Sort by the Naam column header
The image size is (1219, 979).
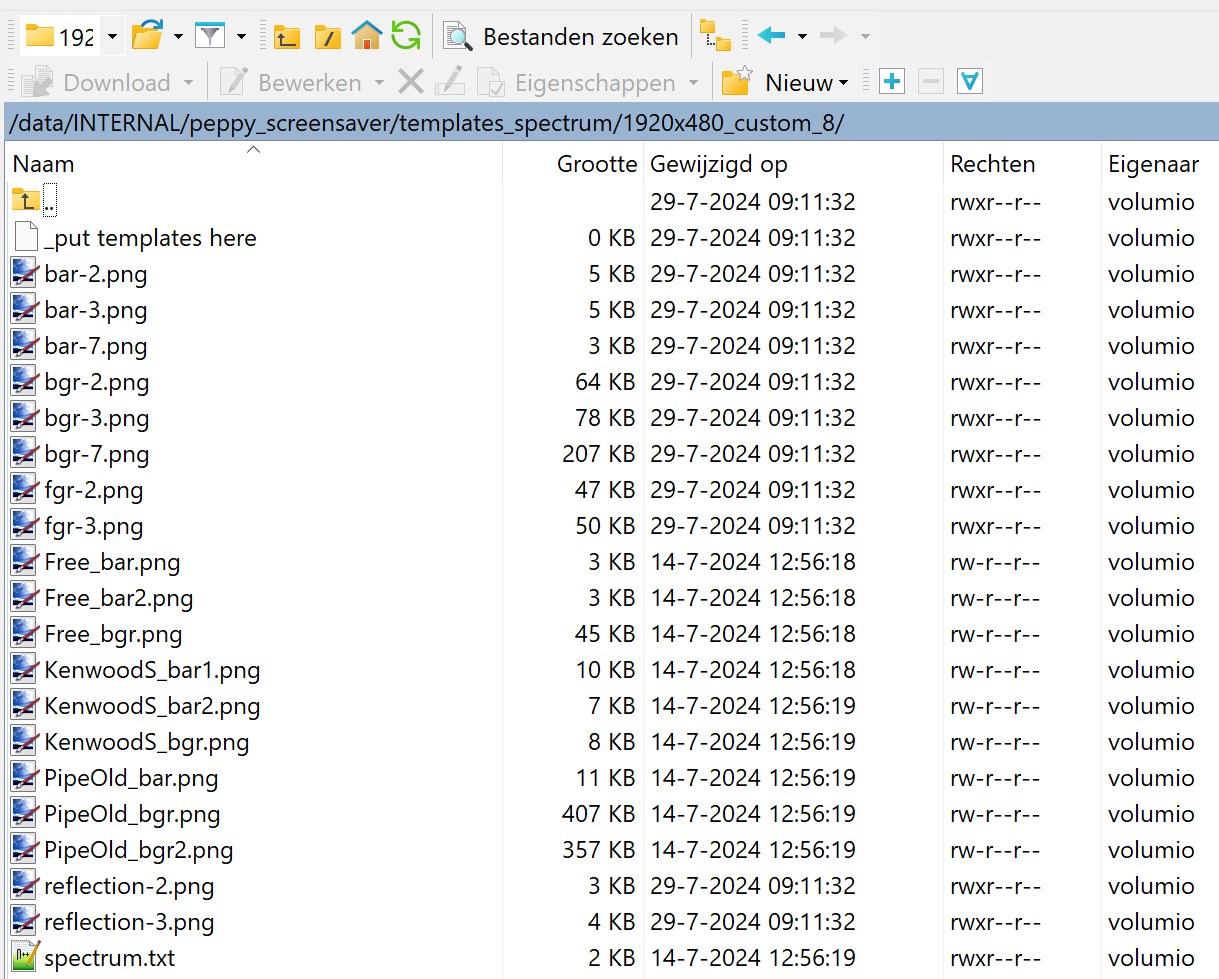point(43,164)
